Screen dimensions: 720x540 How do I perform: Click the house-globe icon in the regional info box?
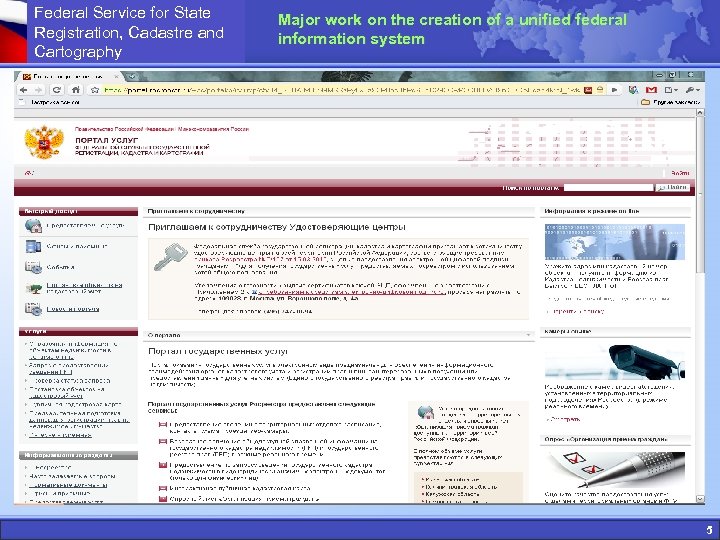click(x=426, y=412)
